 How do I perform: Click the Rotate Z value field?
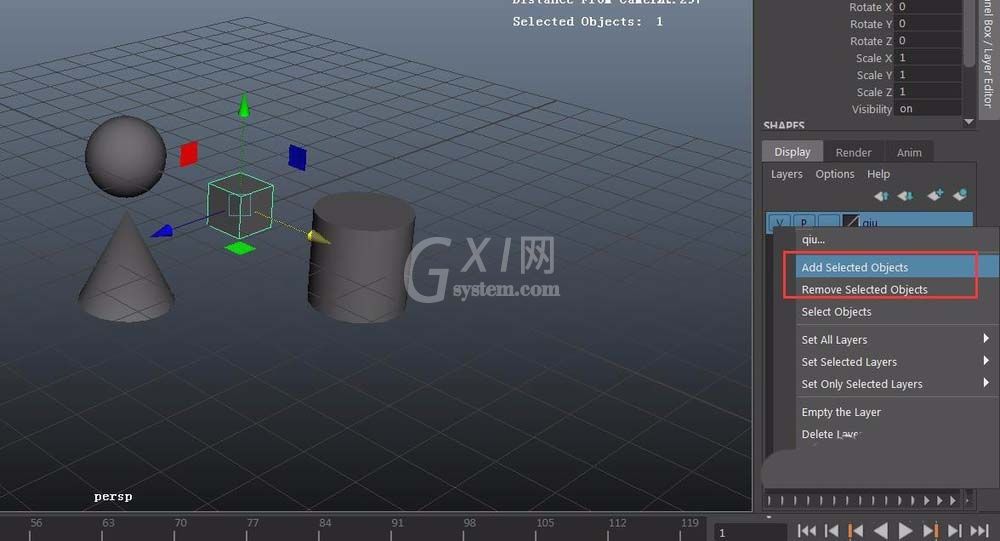(929, 41)
